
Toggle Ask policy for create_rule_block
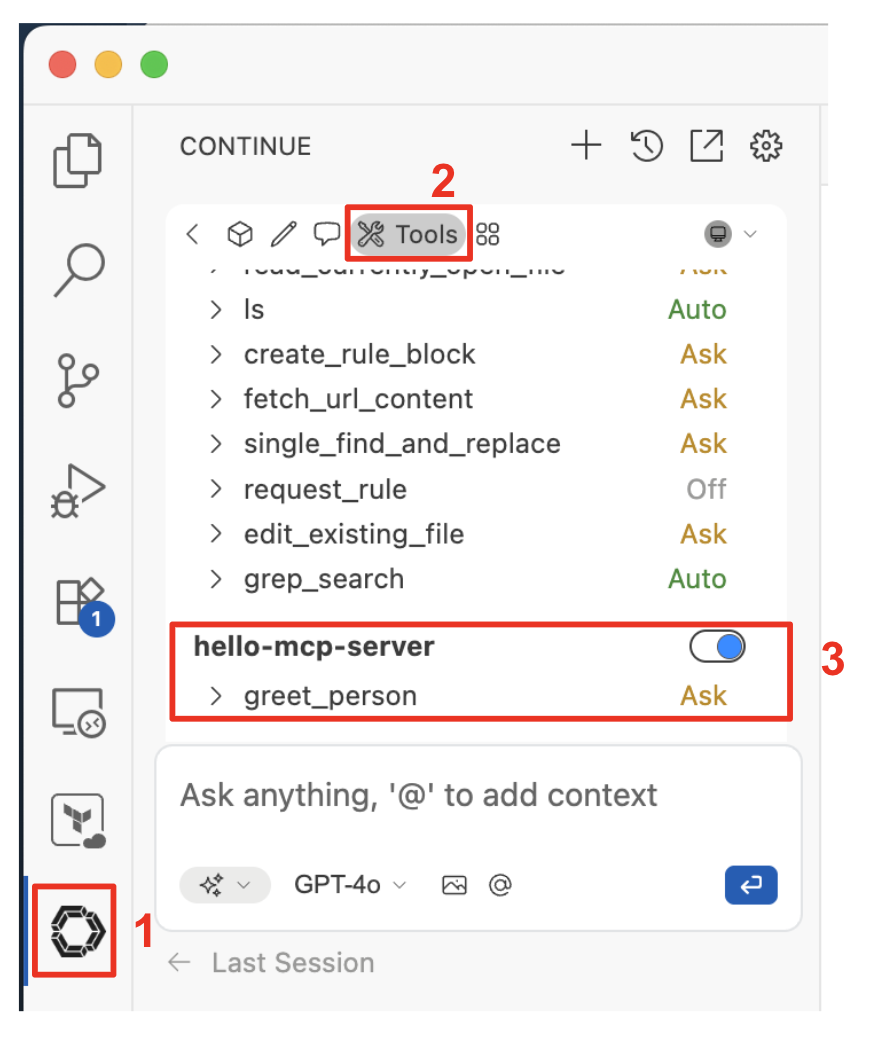click(703, 354)
